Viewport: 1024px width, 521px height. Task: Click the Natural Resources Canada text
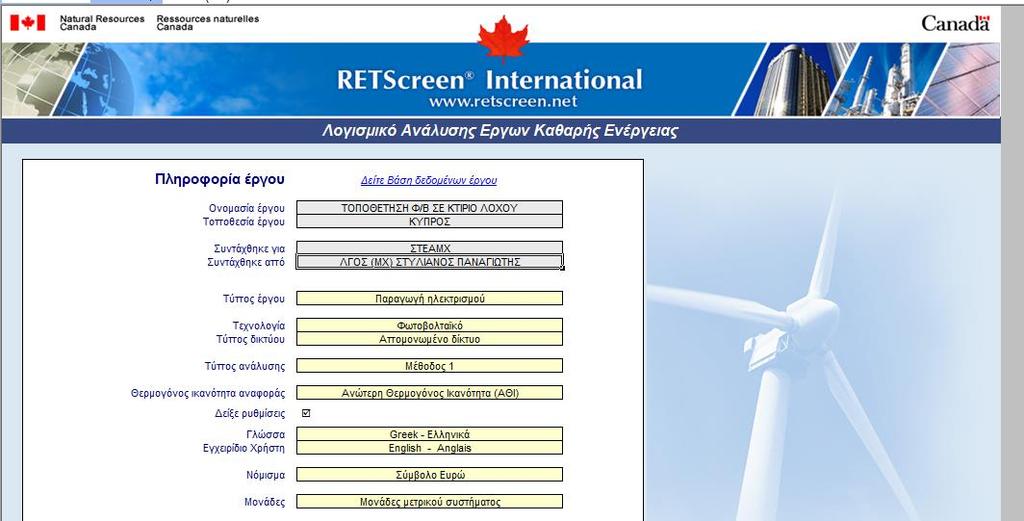pos(102,23)
